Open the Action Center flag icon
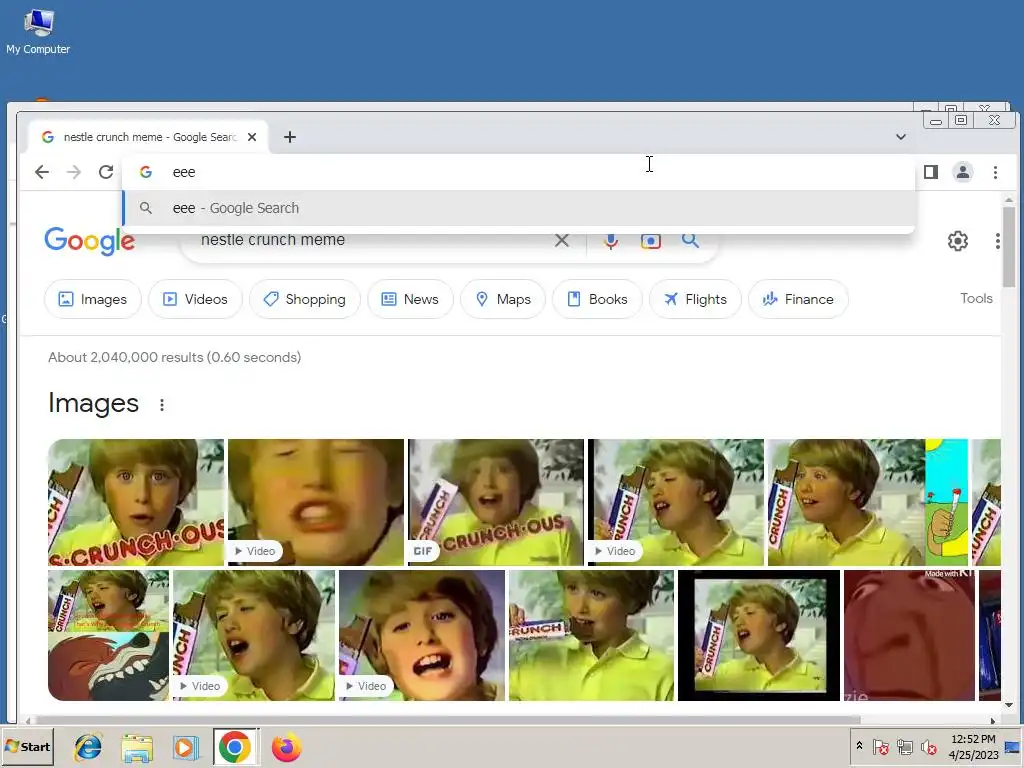This screenshot has width=1024, height=768. [880, 747]
